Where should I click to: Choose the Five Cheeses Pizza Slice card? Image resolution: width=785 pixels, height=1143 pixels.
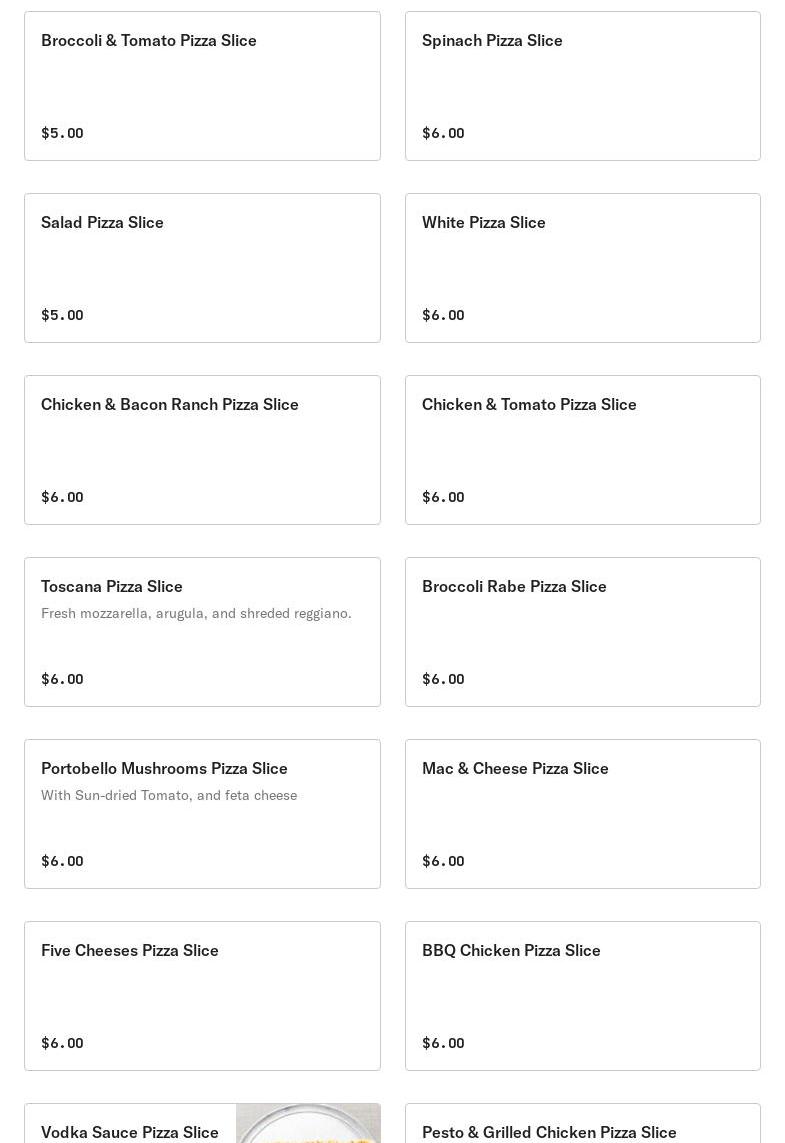(x=202, y=996)
